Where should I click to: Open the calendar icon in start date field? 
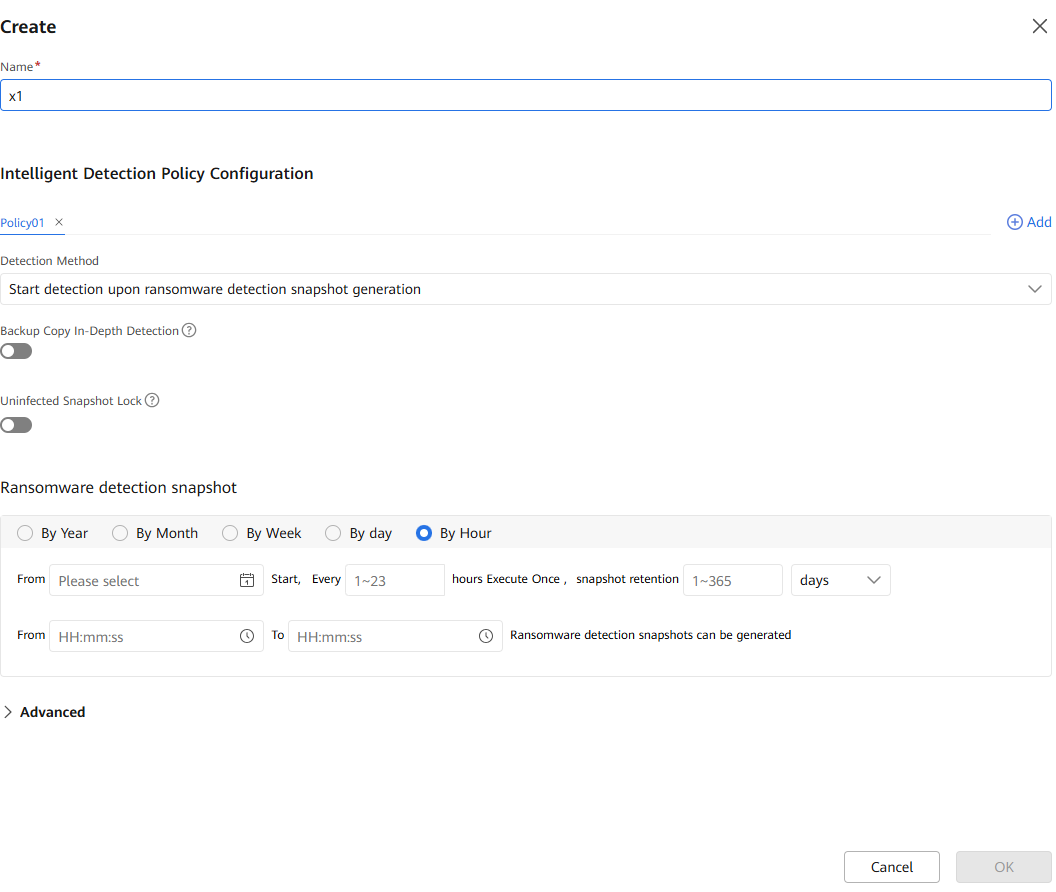click(x=247, y=580)
